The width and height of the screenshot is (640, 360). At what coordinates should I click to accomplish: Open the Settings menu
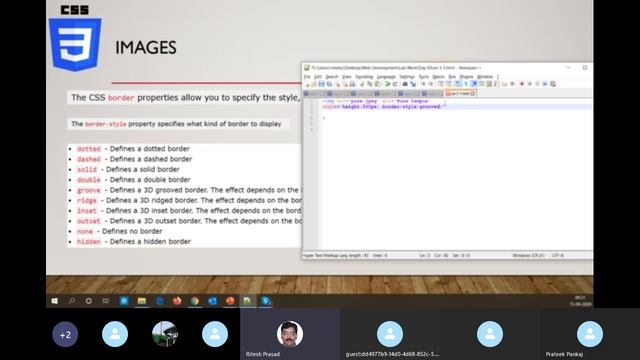[407, 77]
